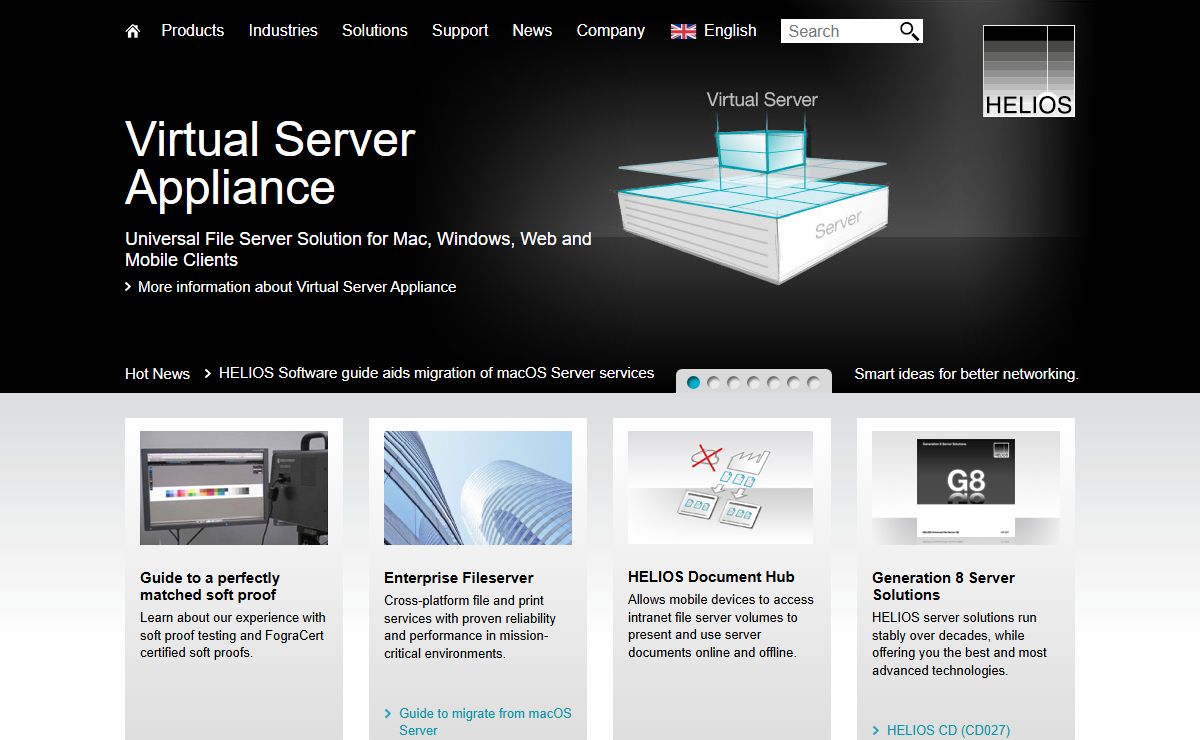Click the UK flag language icon
The image size is (1200, 740).
click(x=683, y=31)
